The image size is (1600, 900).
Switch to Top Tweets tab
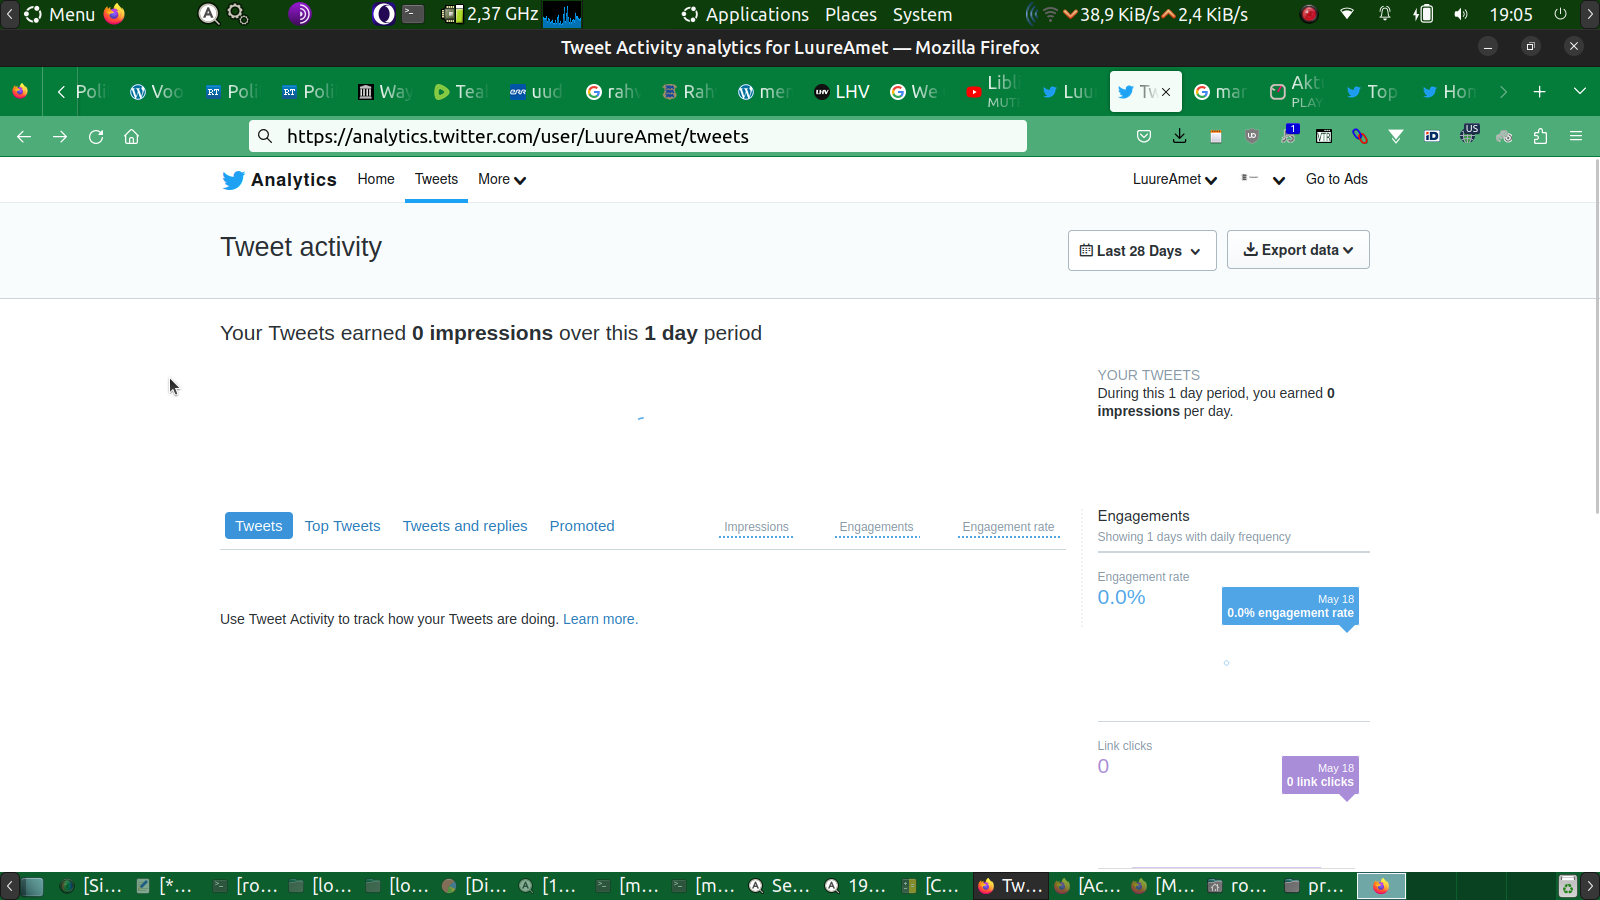point(342,526)
